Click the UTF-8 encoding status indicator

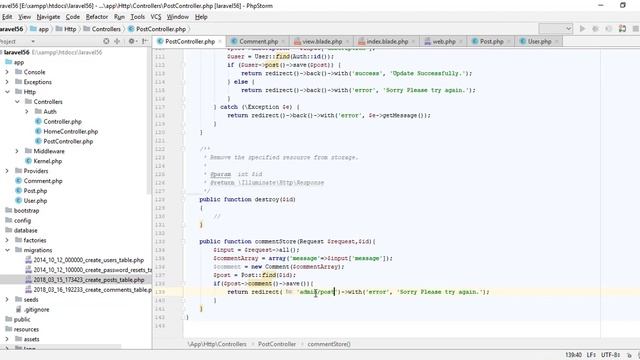pyautogui.click(x=610, y=355)
